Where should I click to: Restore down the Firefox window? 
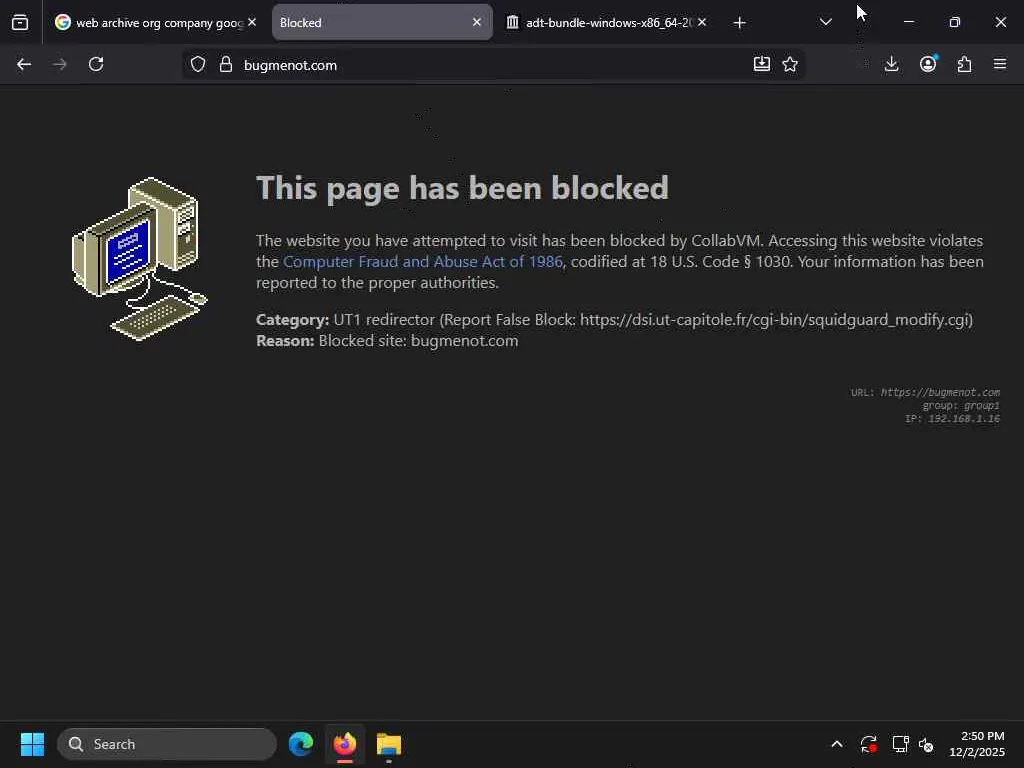[955, 22]
